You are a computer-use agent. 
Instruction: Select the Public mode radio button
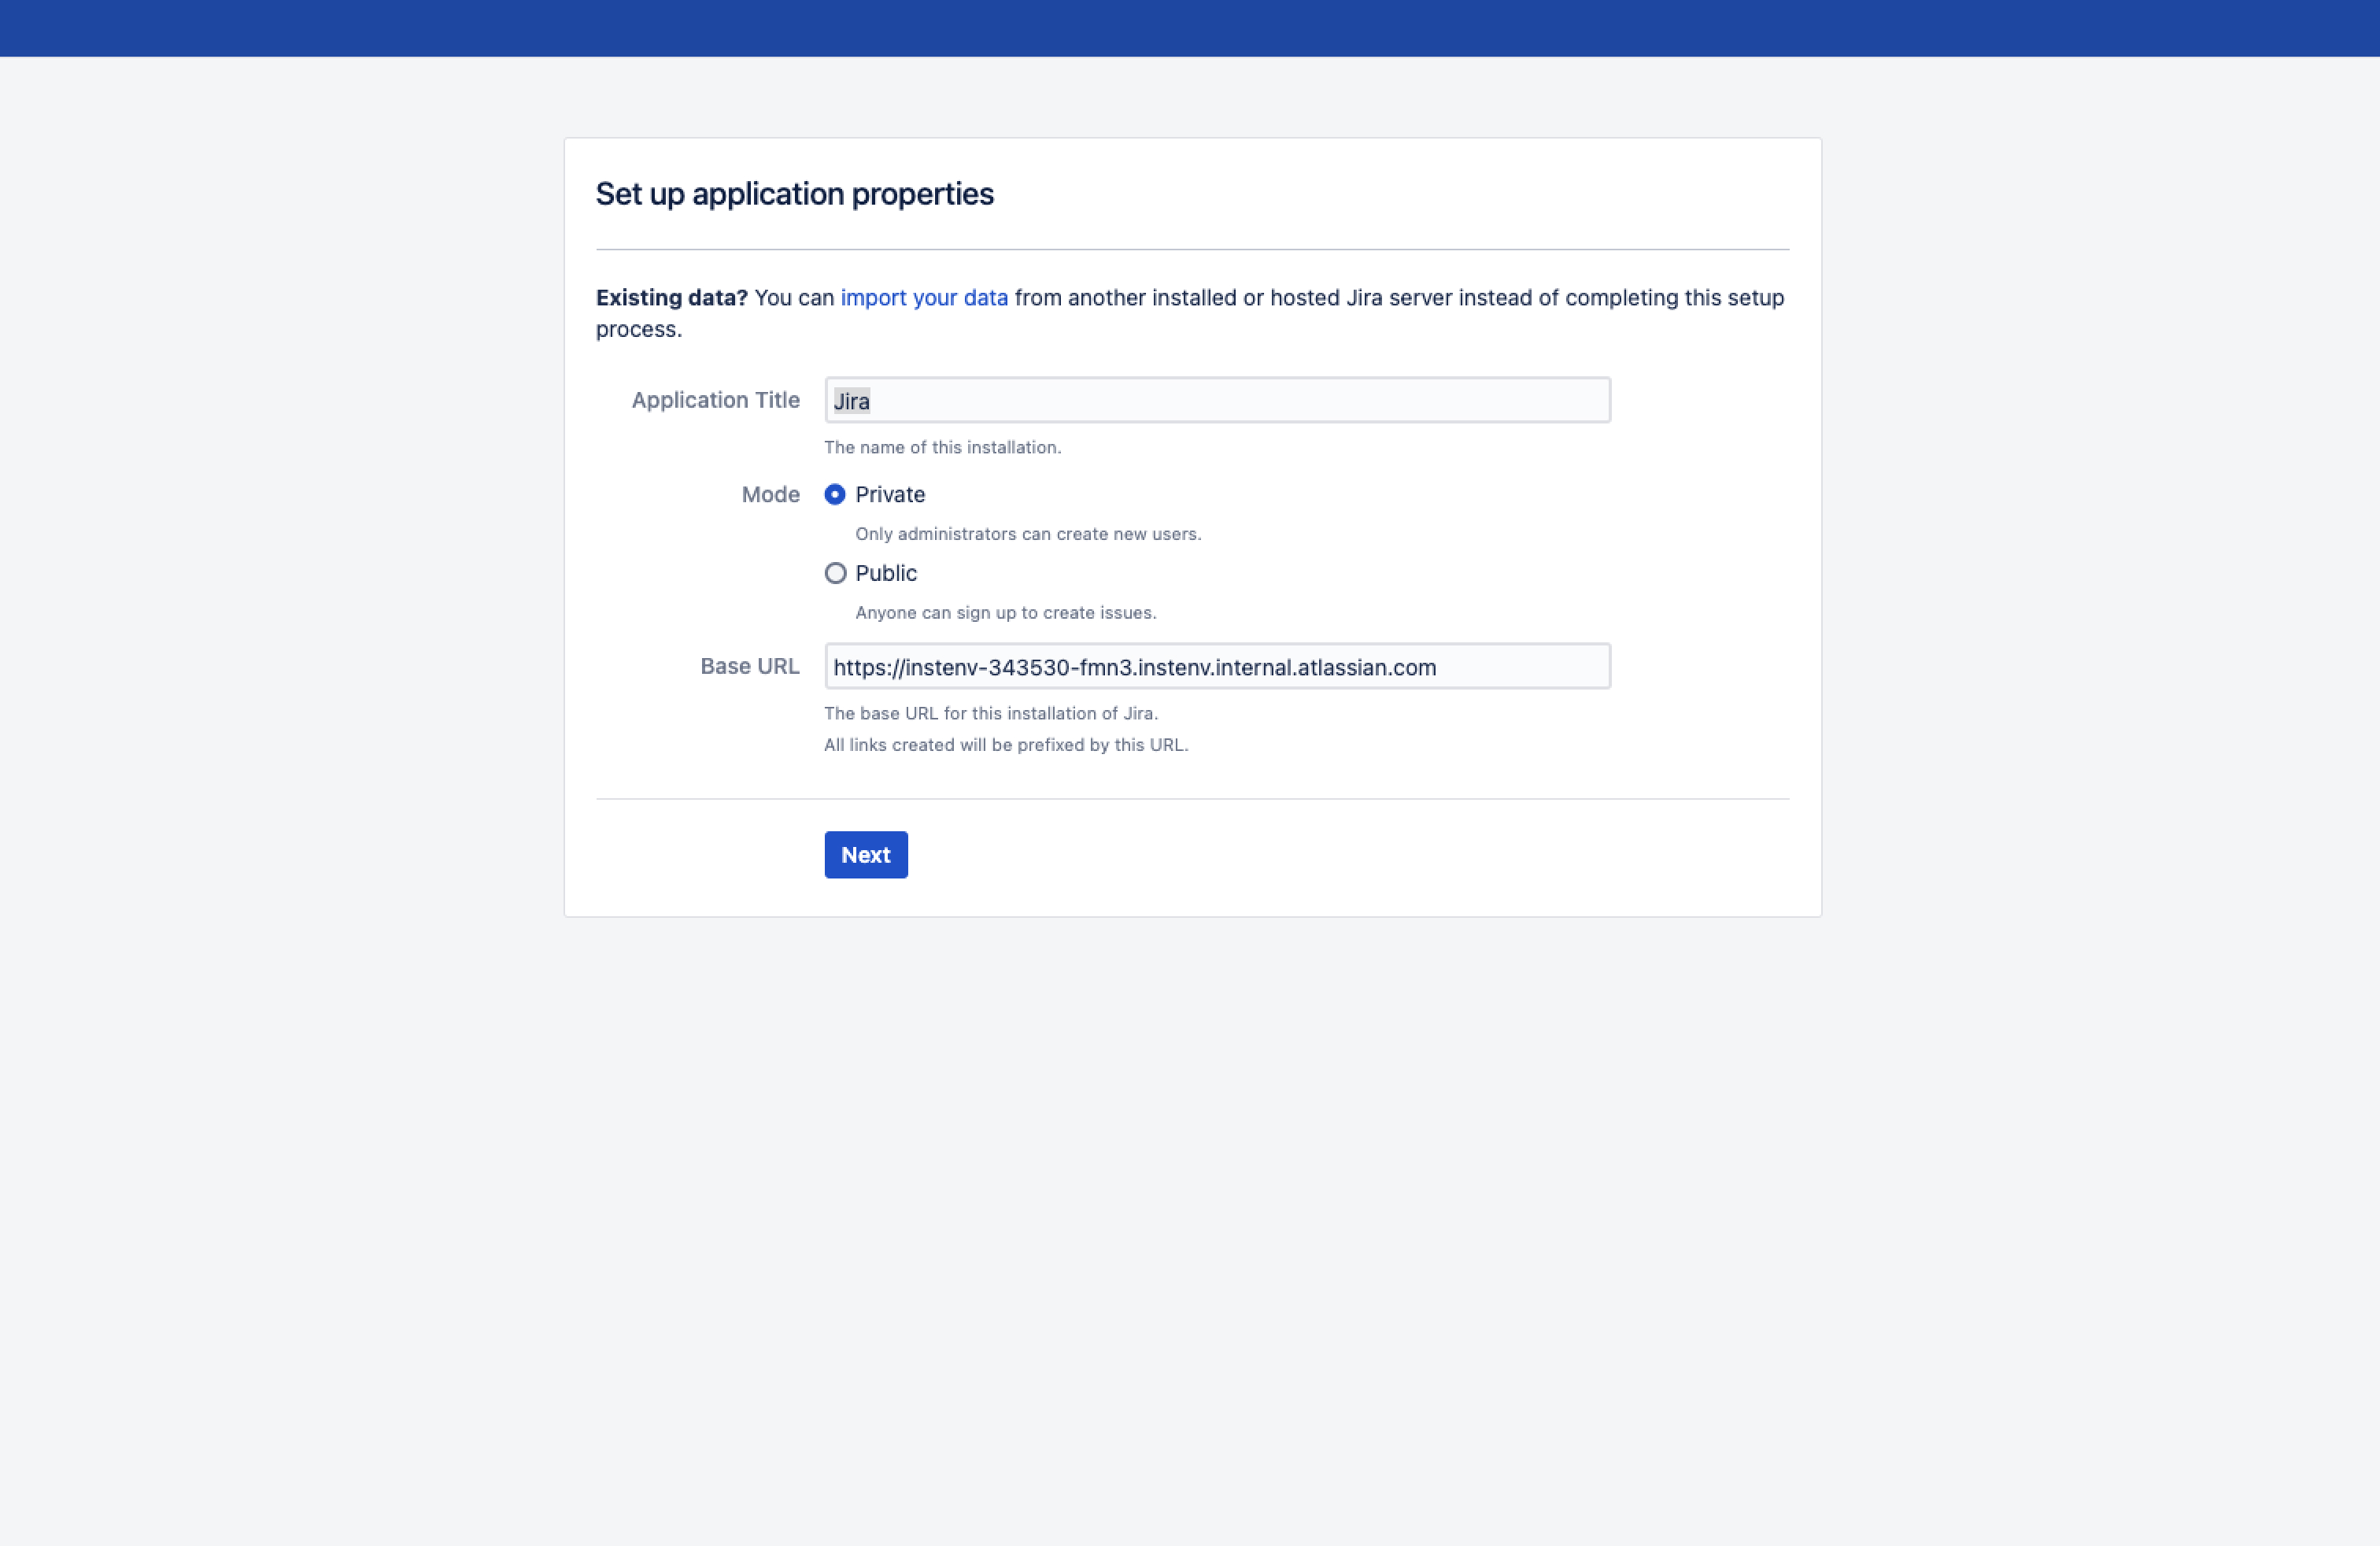point(835,573)
